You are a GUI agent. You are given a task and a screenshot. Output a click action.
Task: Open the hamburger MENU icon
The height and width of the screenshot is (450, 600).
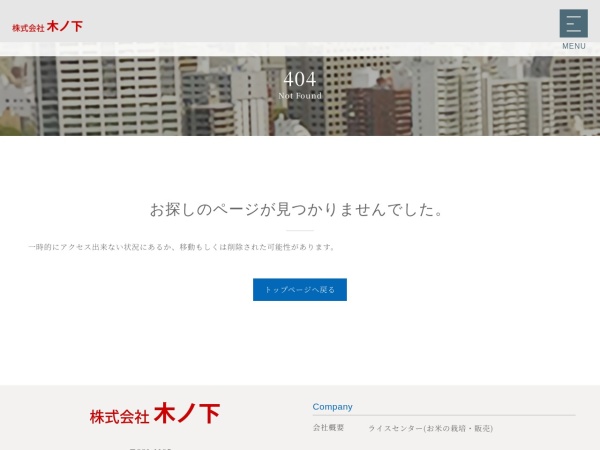[x=574, y=23]
